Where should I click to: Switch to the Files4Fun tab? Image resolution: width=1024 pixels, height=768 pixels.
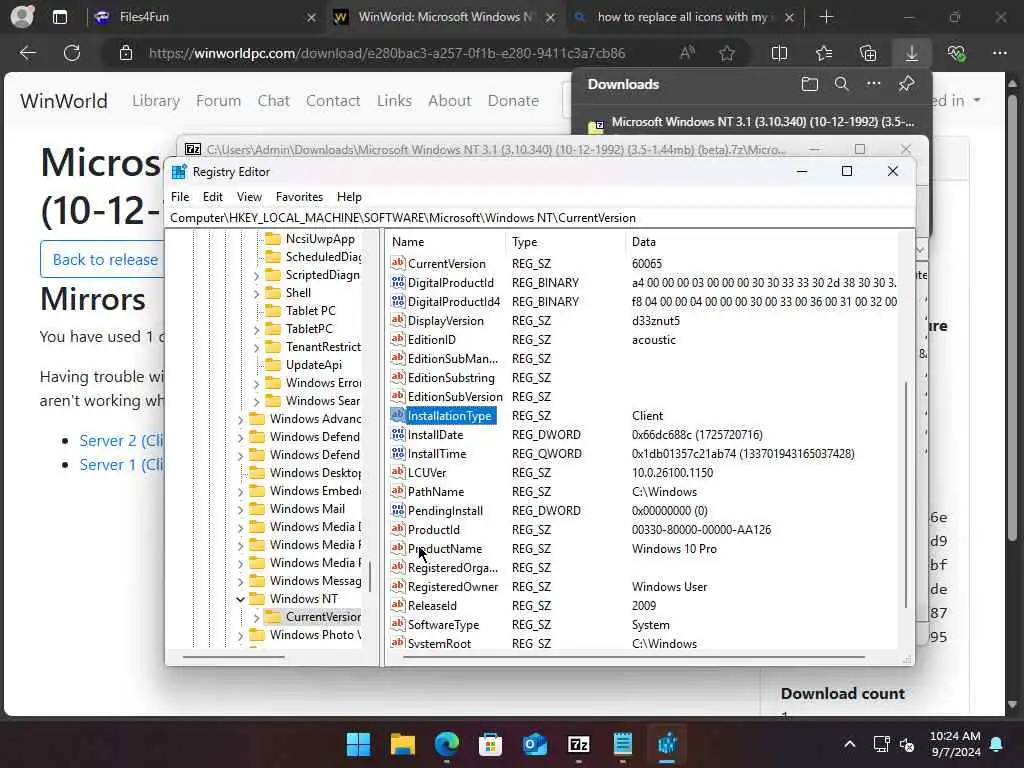point(206,17)
